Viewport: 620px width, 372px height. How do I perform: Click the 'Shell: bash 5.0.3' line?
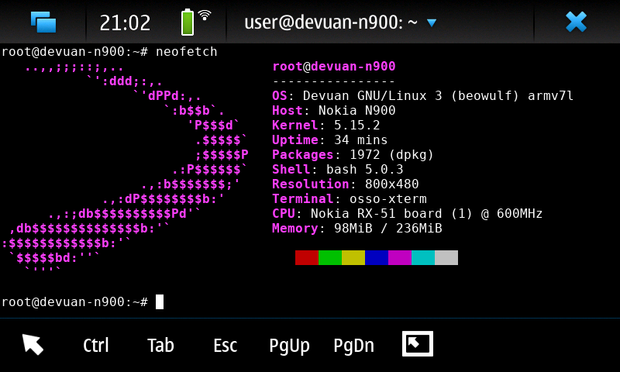pyautogui.click(x=338, y=169)
